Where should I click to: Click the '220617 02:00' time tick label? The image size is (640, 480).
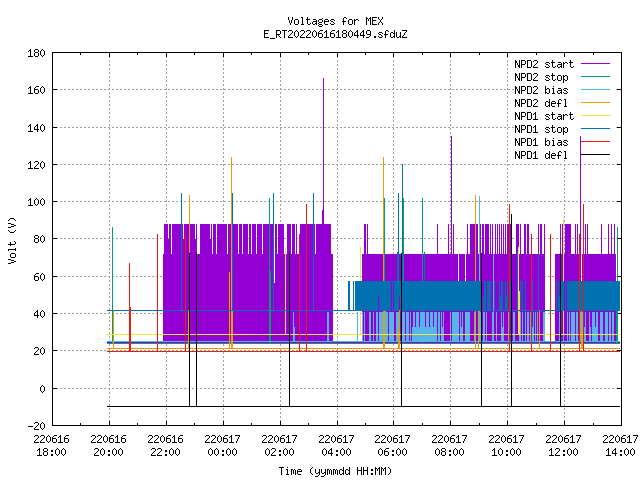point(279,446)
